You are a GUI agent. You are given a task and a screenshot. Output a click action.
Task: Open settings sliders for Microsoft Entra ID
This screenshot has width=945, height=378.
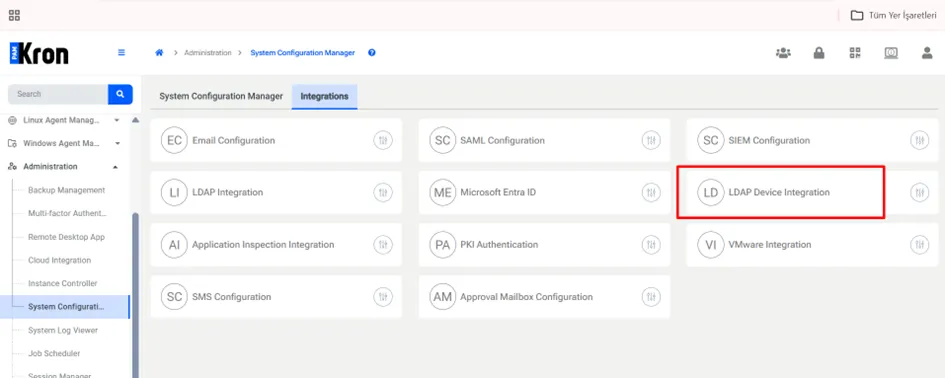click(651, 192)
